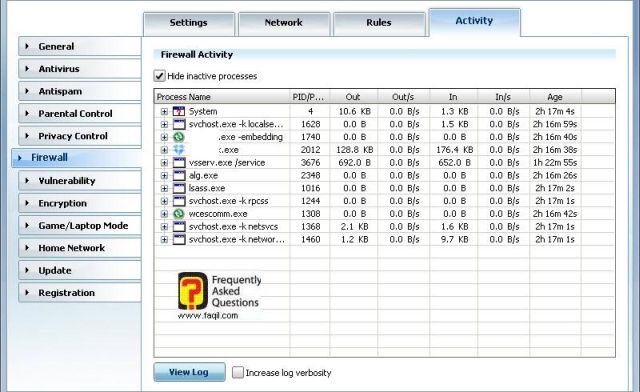Image resolution: width=640 pixels, height=392 pixels.
Task: Click the 1h 22m 55s Age value
Action: click(555, 163)
